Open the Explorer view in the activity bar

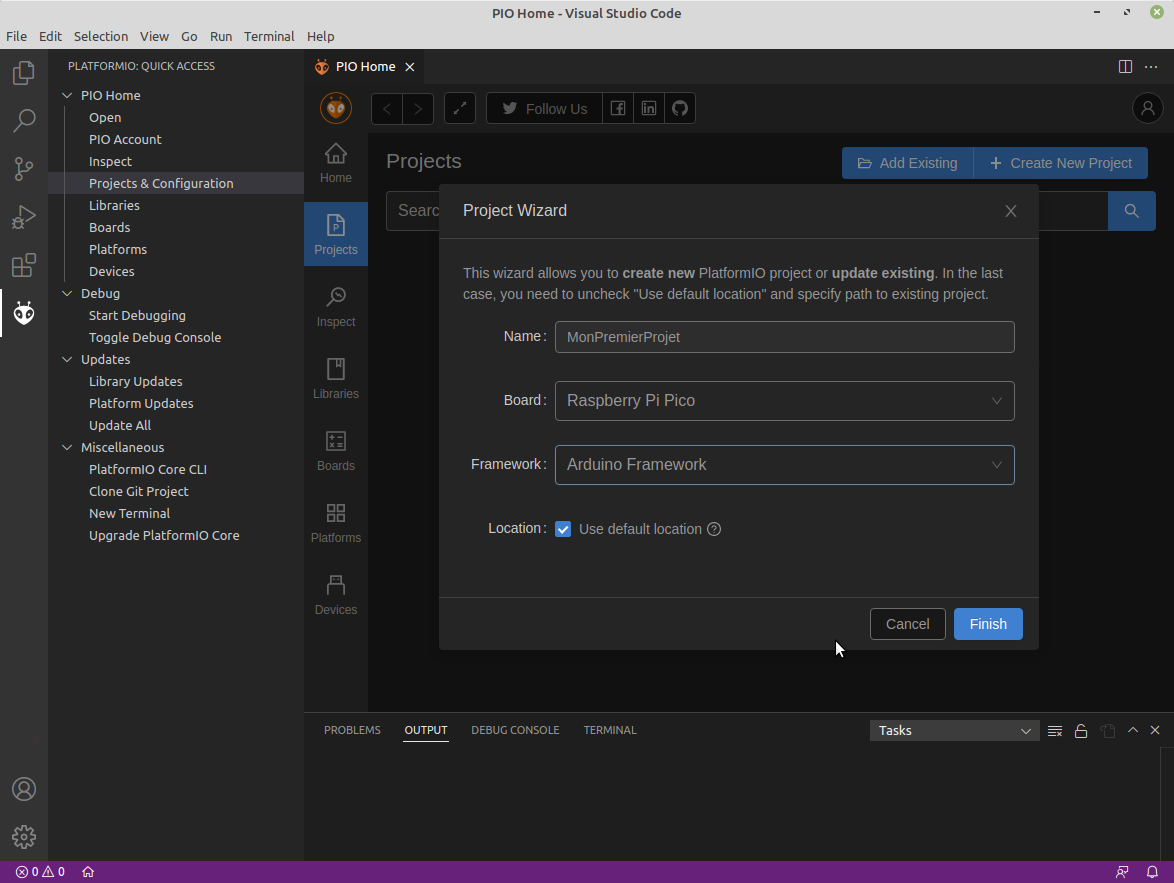click(x=24, y=73)
